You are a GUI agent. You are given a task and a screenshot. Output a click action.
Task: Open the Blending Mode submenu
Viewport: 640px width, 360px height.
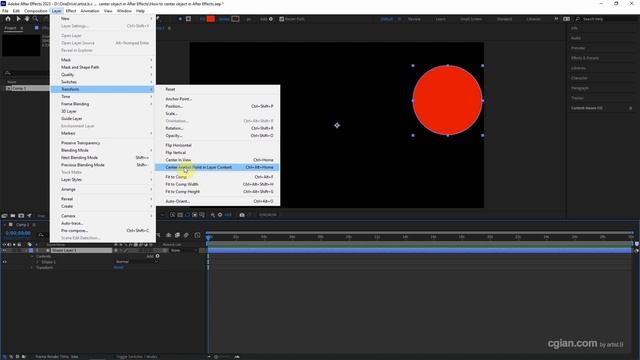tap(103, 150)
